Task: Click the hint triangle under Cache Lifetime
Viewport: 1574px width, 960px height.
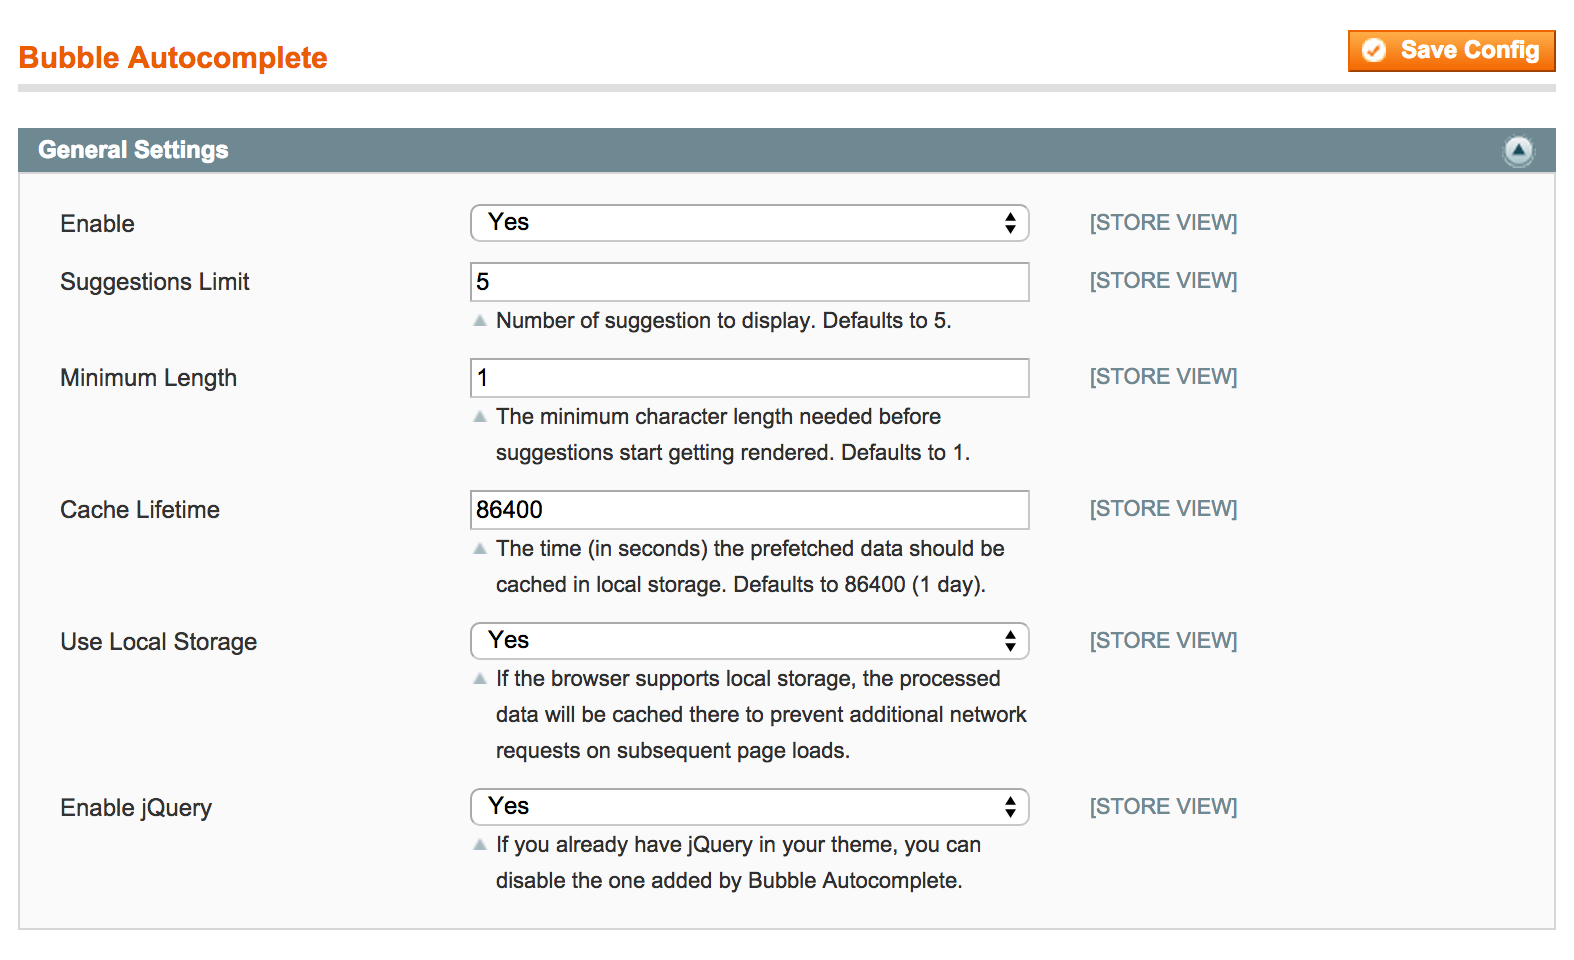Action: (480, 549)
